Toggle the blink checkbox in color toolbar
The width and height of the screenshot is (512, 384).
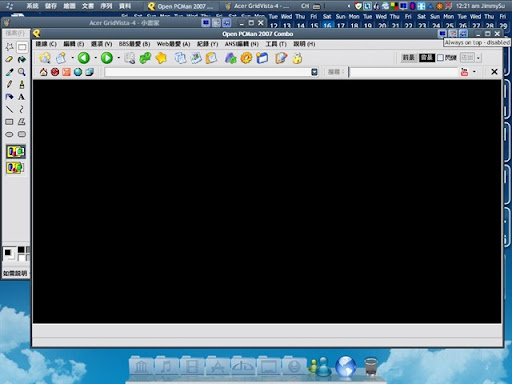tap(440, 58)
